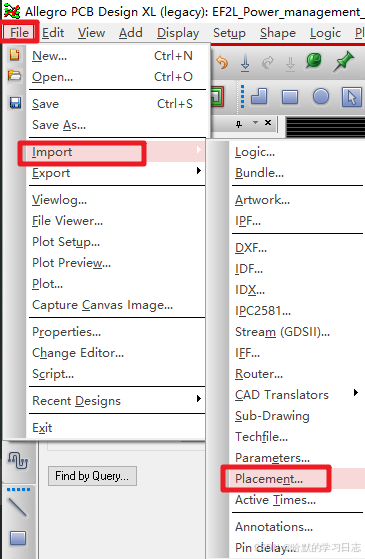This screenshot has height=559, width=365.
Task: Select IDF... import option
Action: pyautogui.click(x=297, y=269)
